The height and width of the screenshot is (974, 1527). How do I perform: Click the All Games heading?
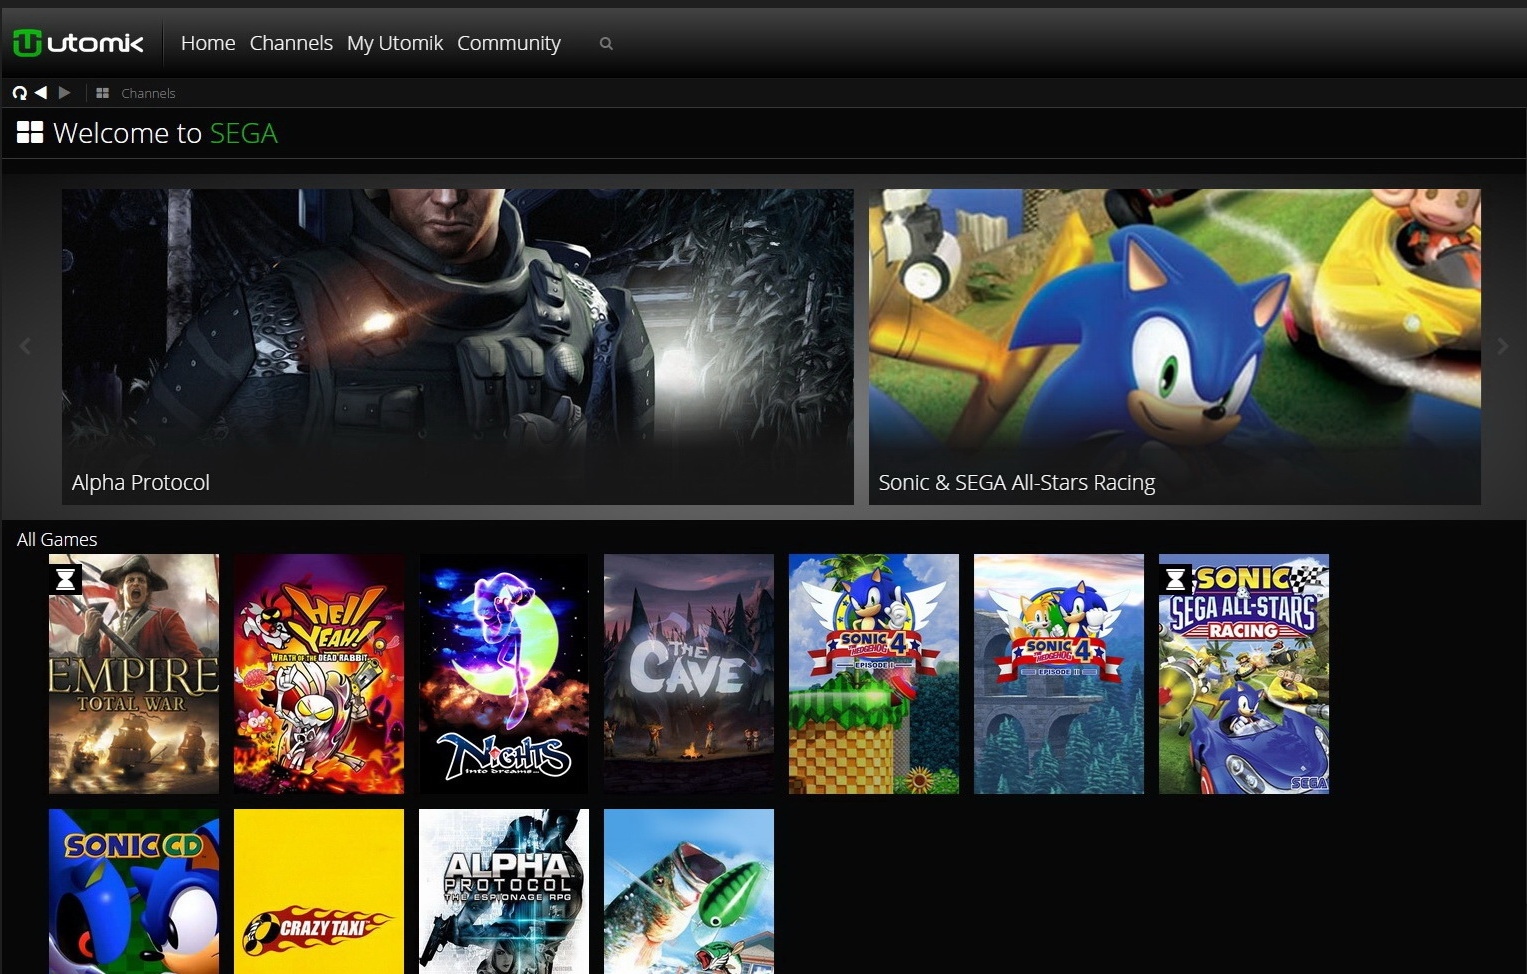[x=57, y=539]
